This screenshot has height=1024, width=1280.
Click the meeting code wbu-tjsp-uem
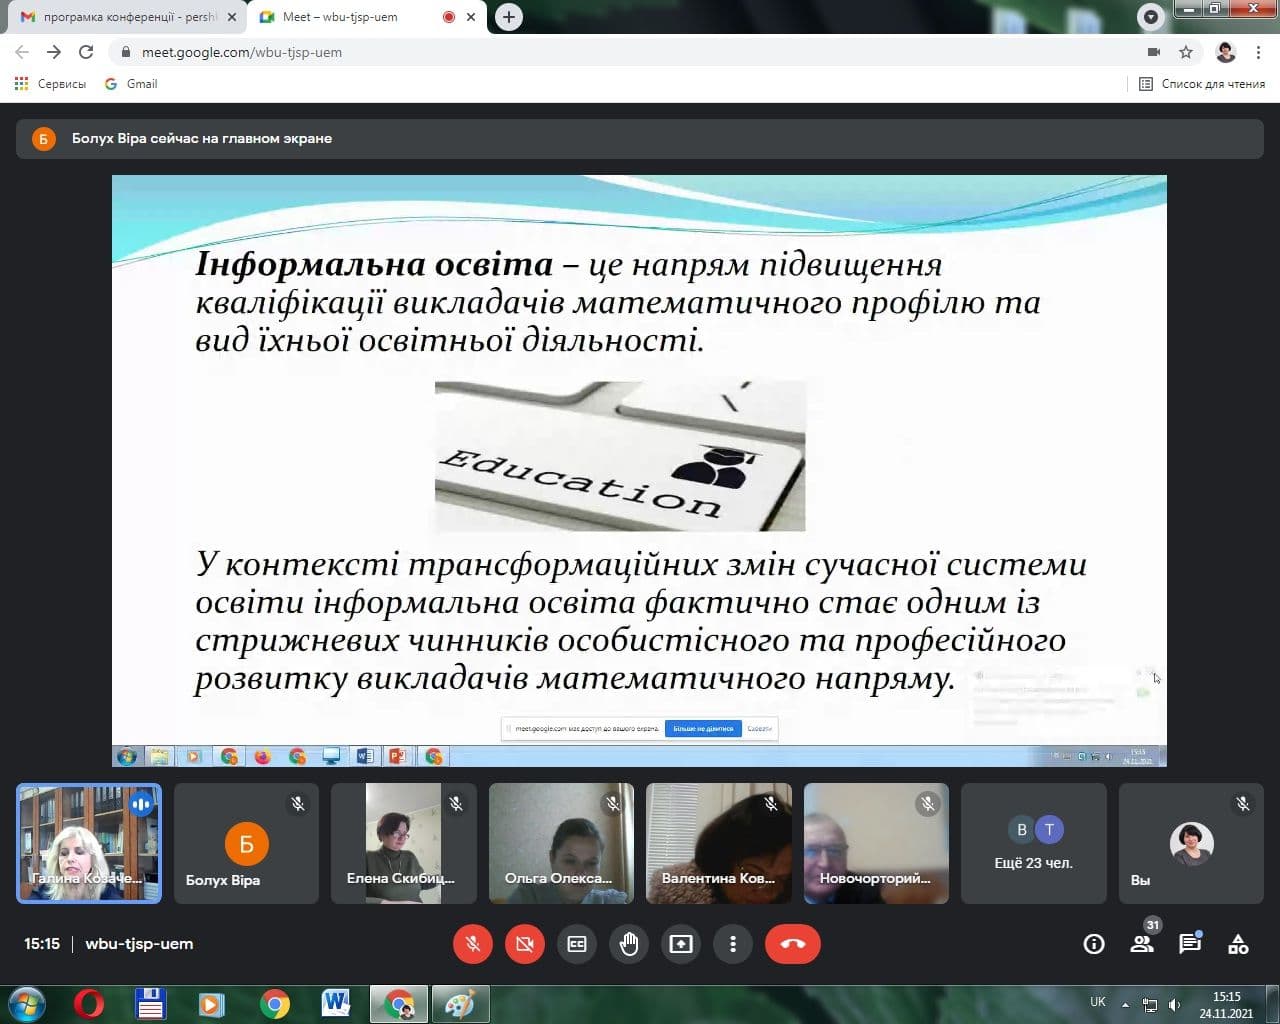click(x=139, y=944)
